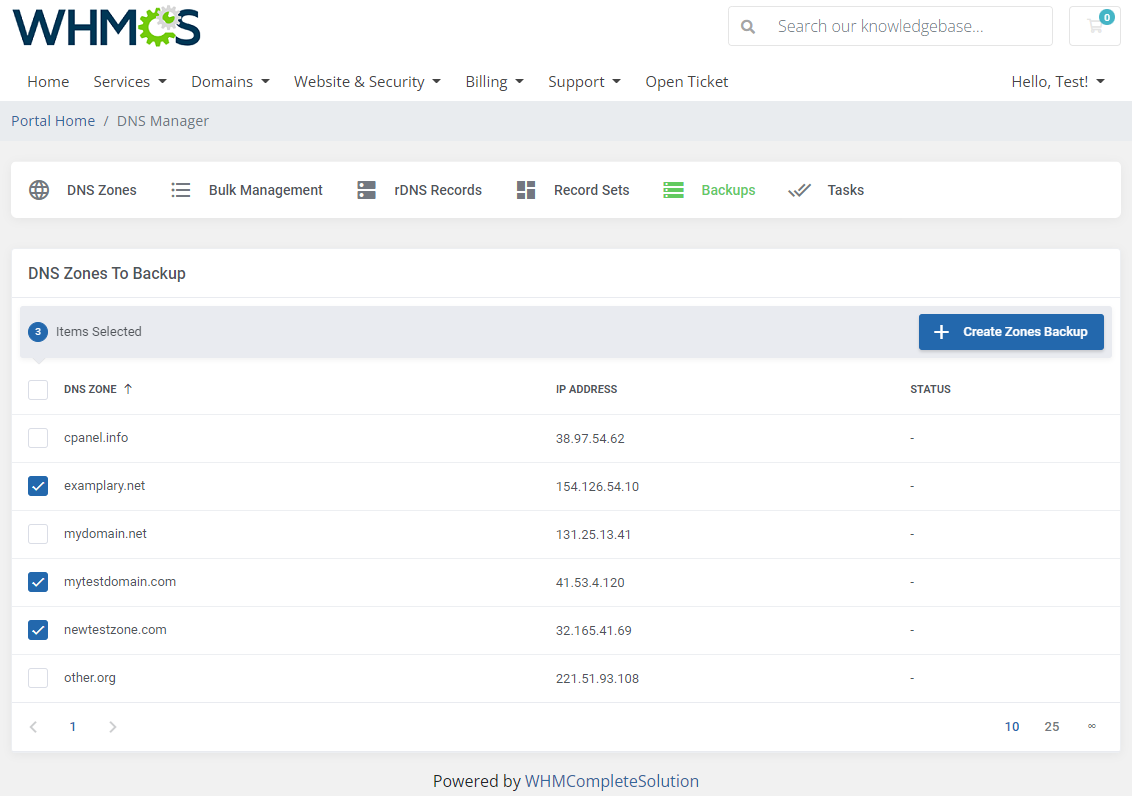The height and width of the screenshot is (796, 1132).
Task: Check the checkbox for cpanel.info
Action: 37,437
